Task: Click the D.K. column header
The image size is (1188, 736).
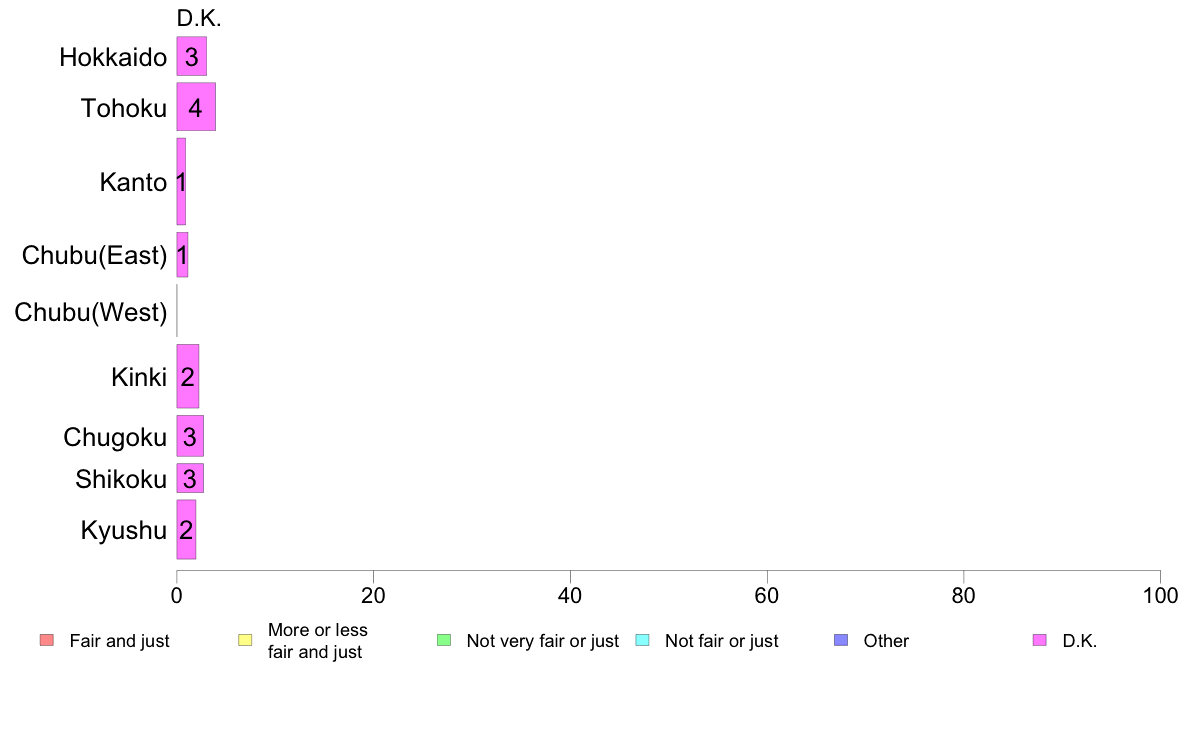Action: click(x=199, y=18)
